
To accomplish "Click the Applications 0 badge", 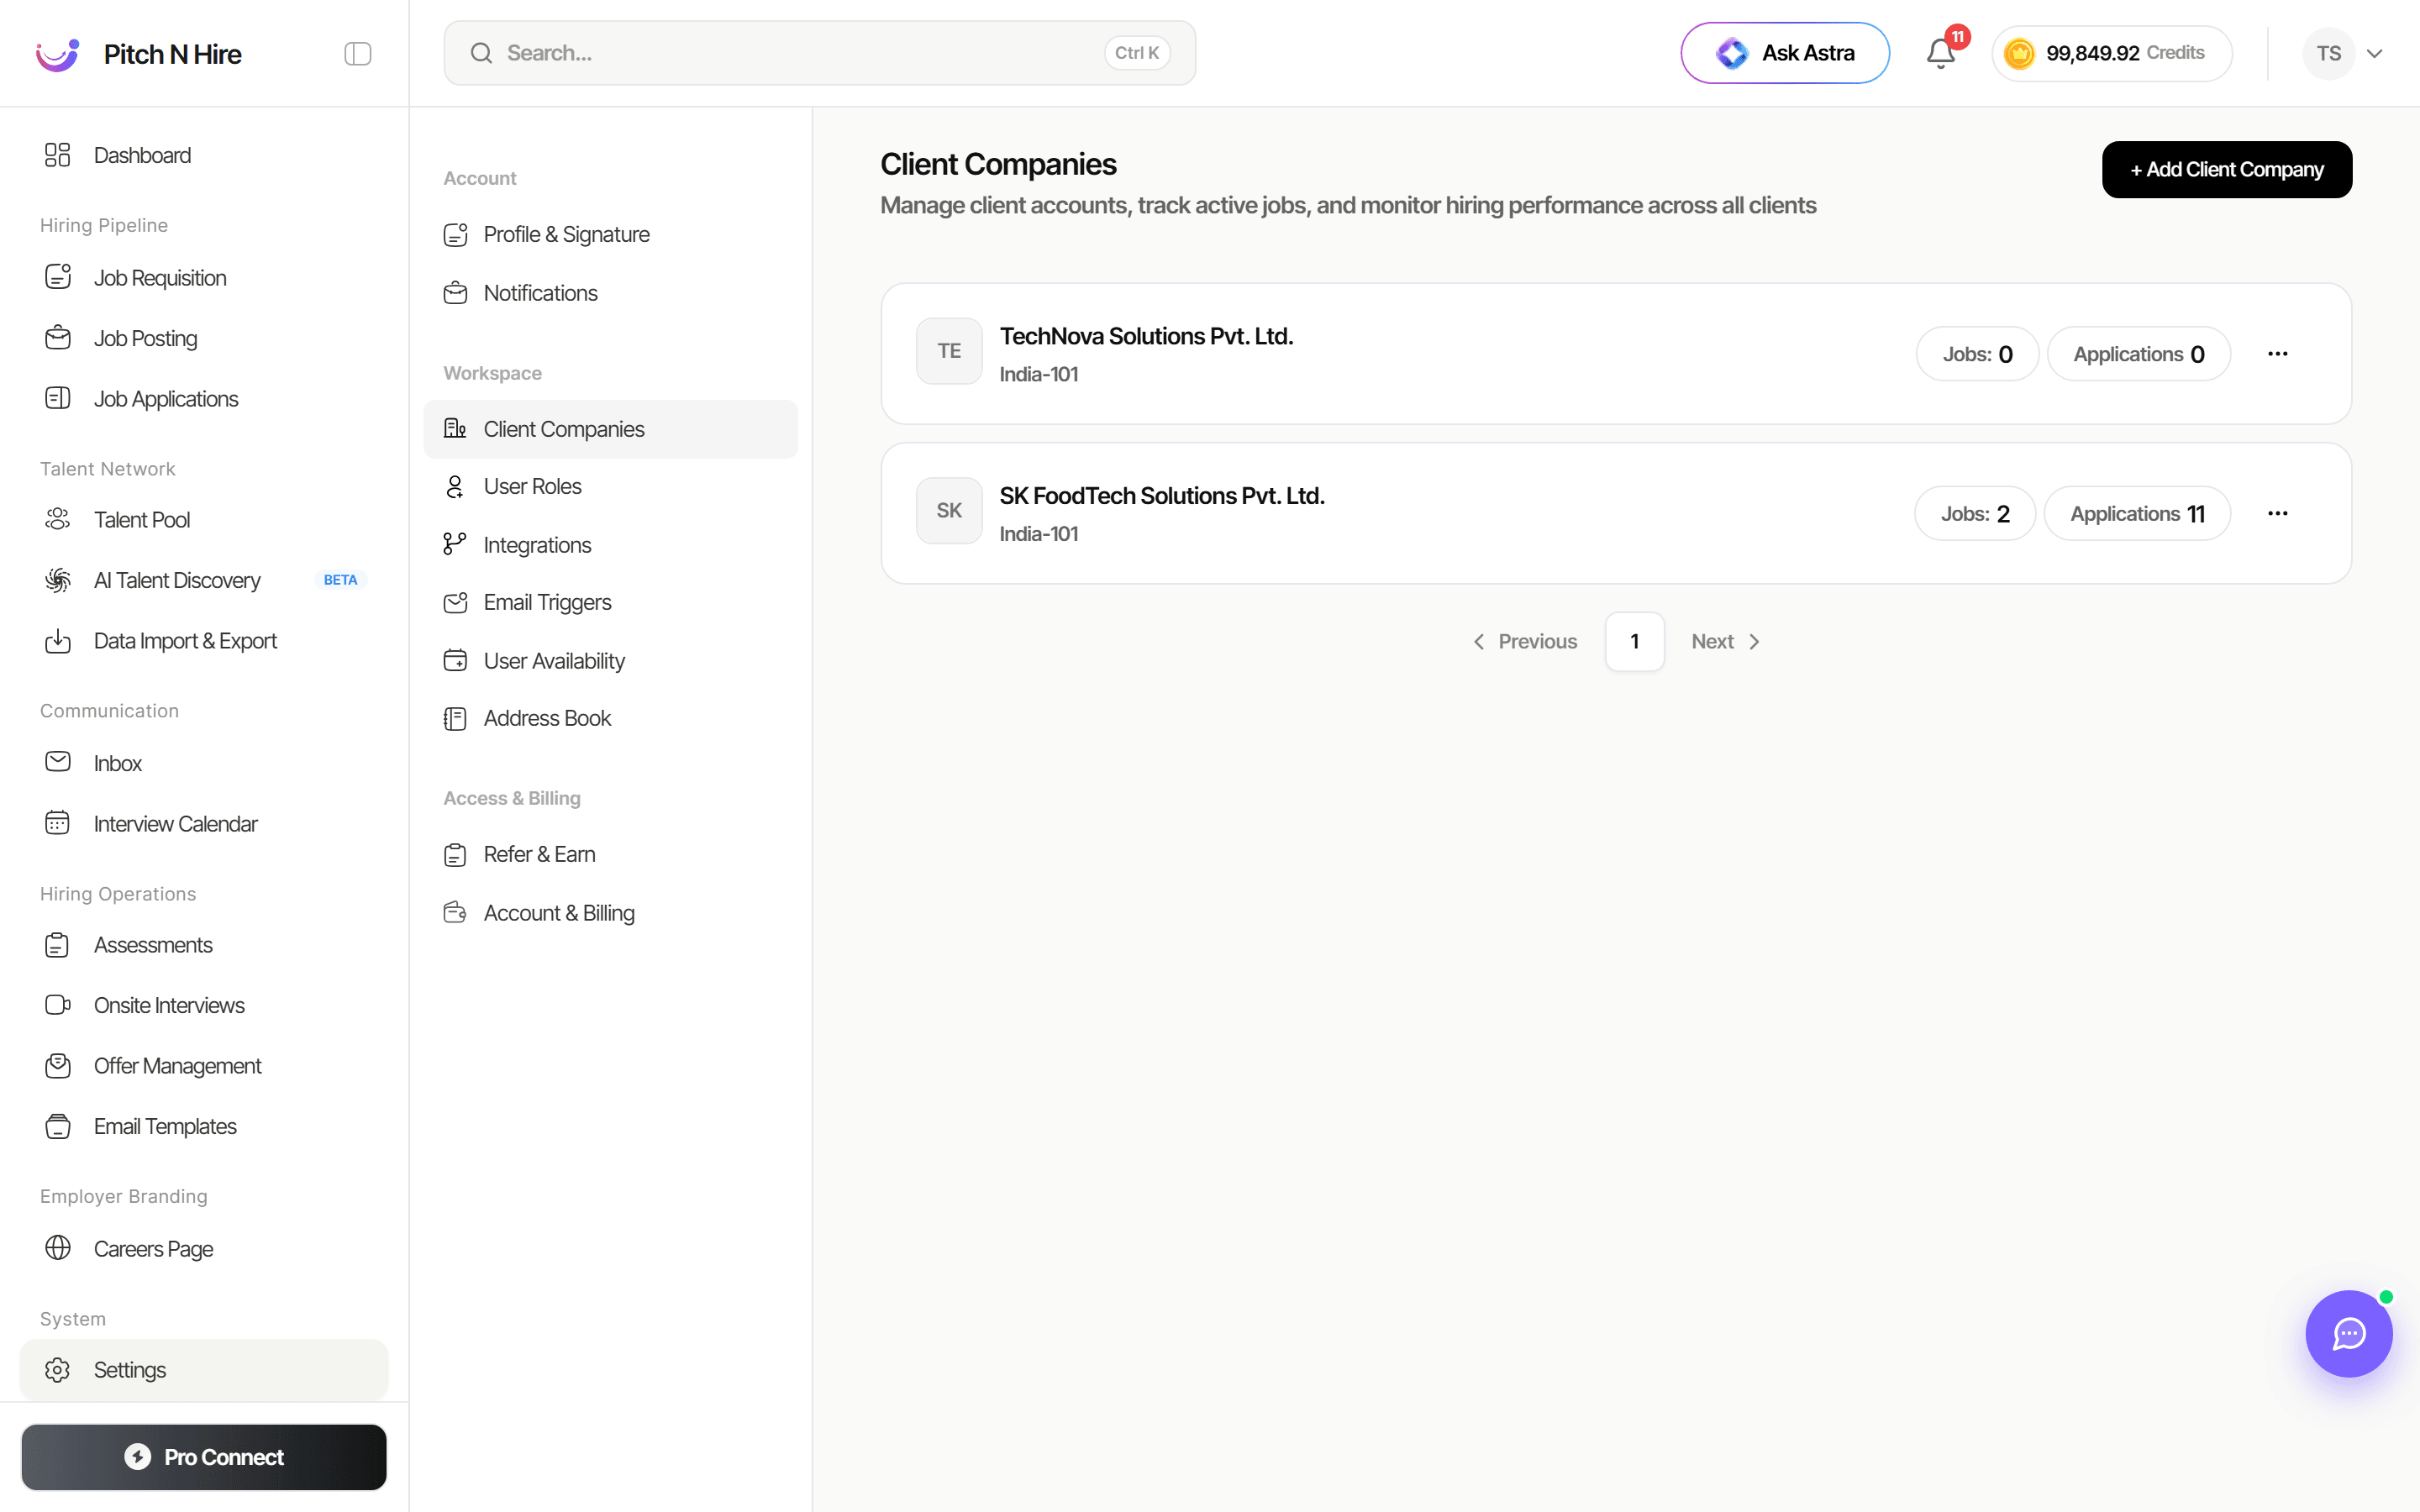I will pos(2139,354).
